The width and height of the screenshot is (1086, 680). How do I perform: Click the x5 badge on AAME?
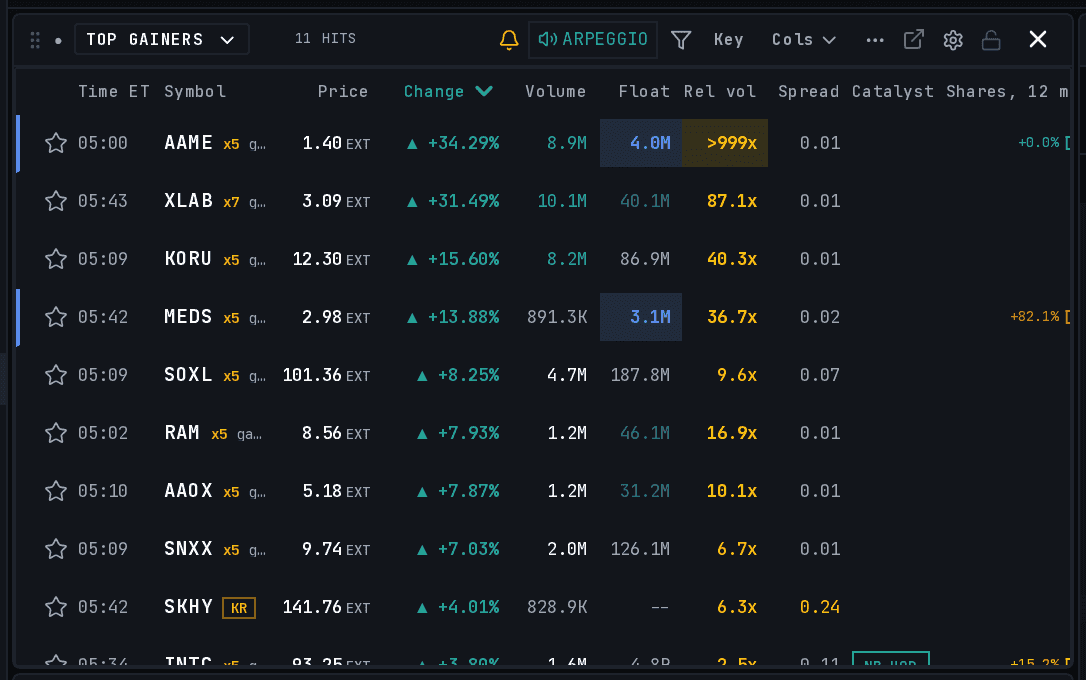pos(231,144)
